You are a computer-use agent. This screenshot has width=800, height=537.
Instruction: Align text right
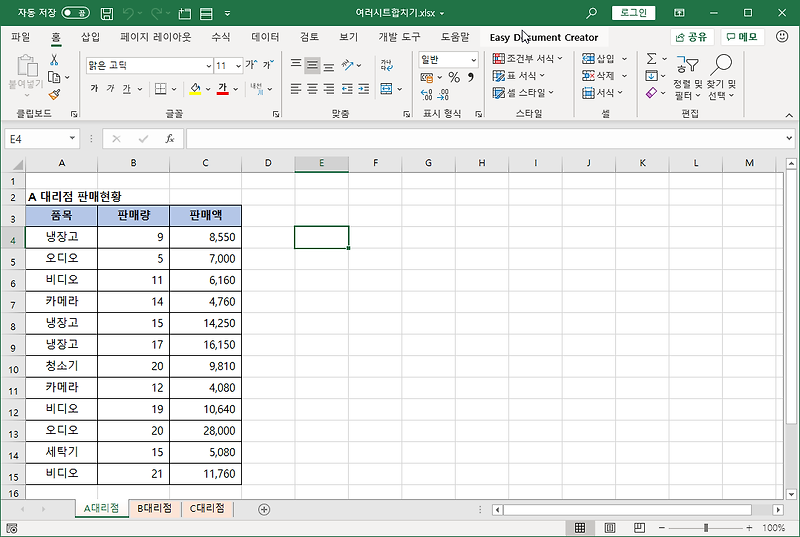tap(329, 89)
